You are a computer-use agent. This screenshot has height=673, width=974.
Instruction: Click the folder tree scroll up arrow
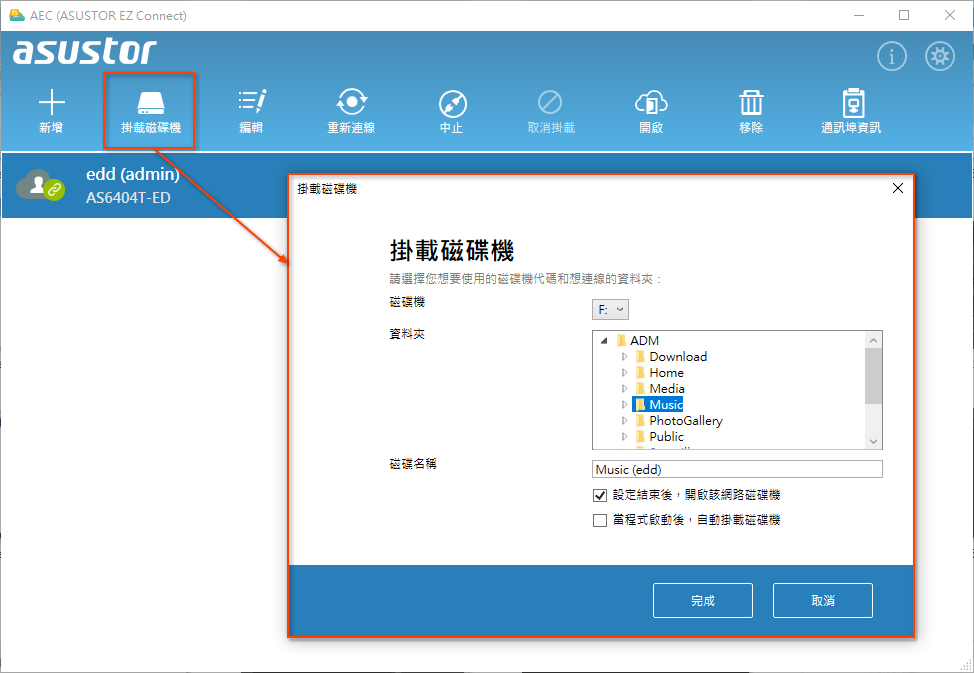[873, 340]
